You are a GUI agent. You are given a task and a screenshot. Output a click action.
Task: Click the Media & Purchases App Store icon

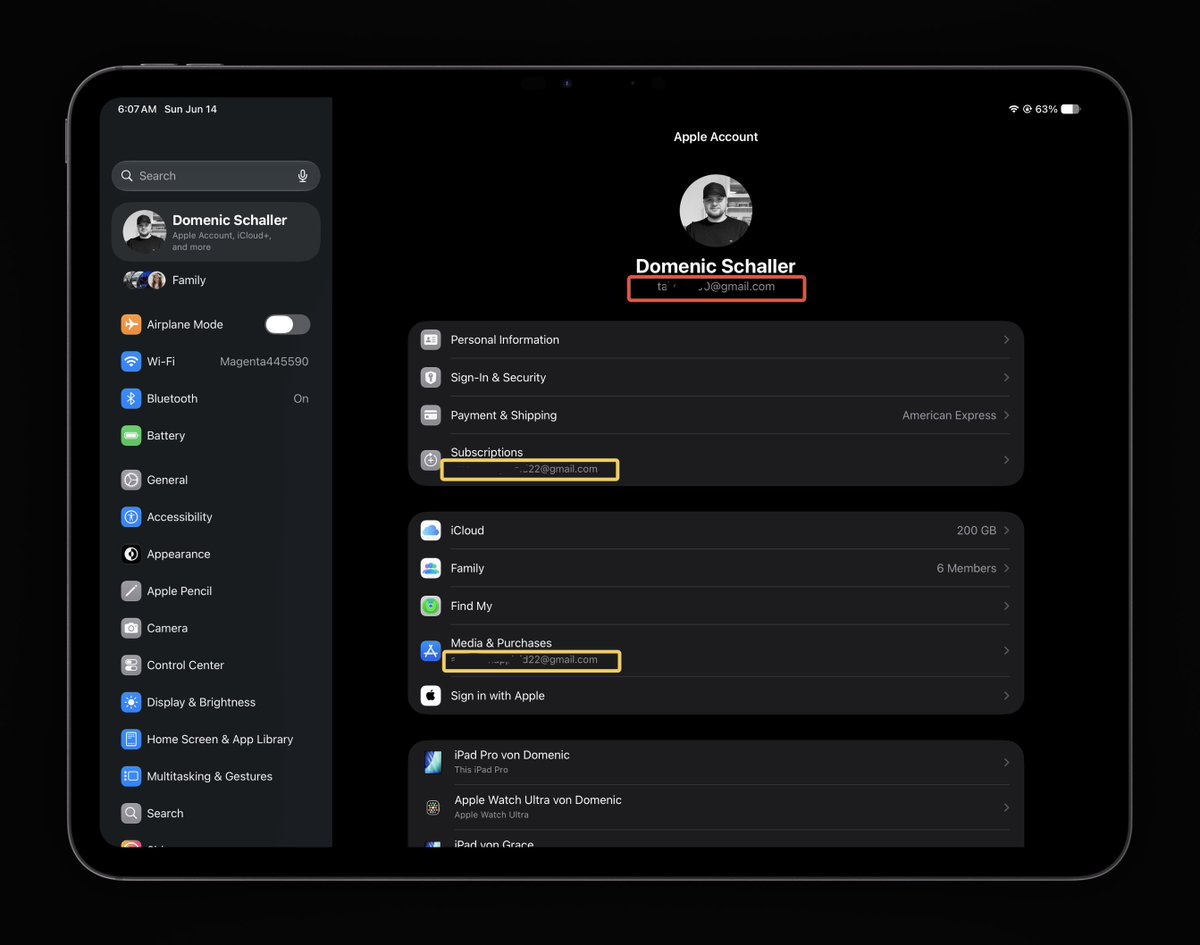click(431, 651)
